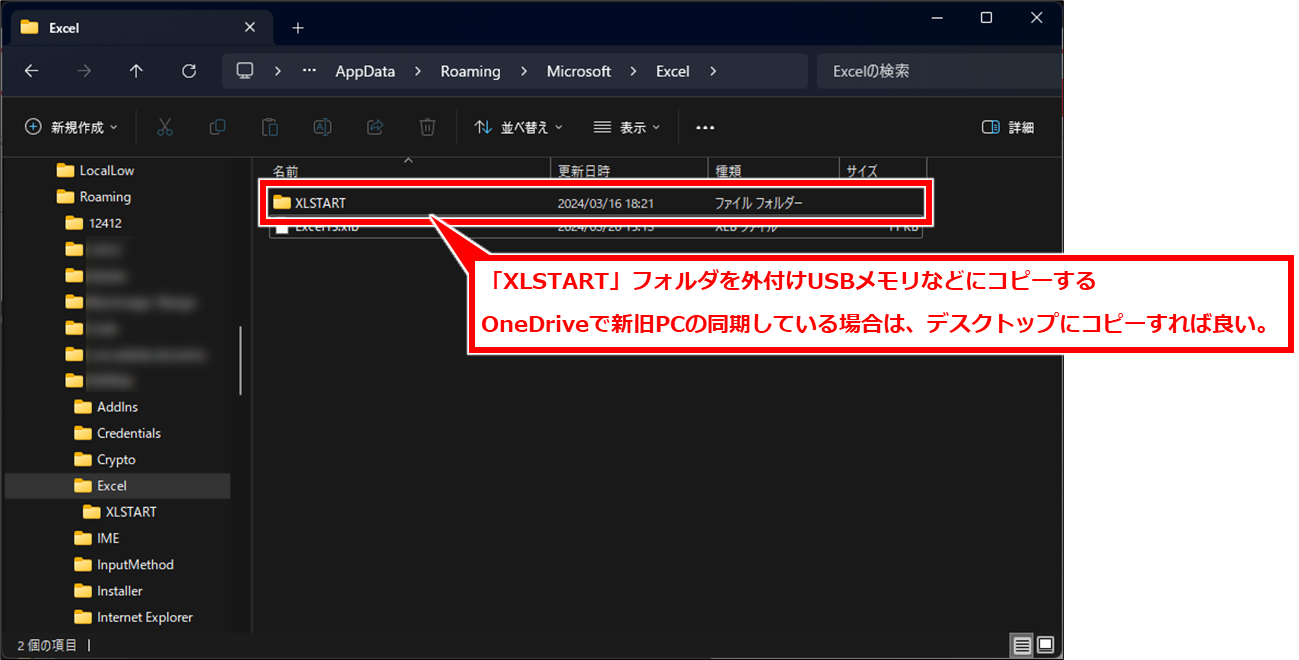Select Excel folder in navigation tree
This screenshot has height=660, width=1299.
pos(118,486)
